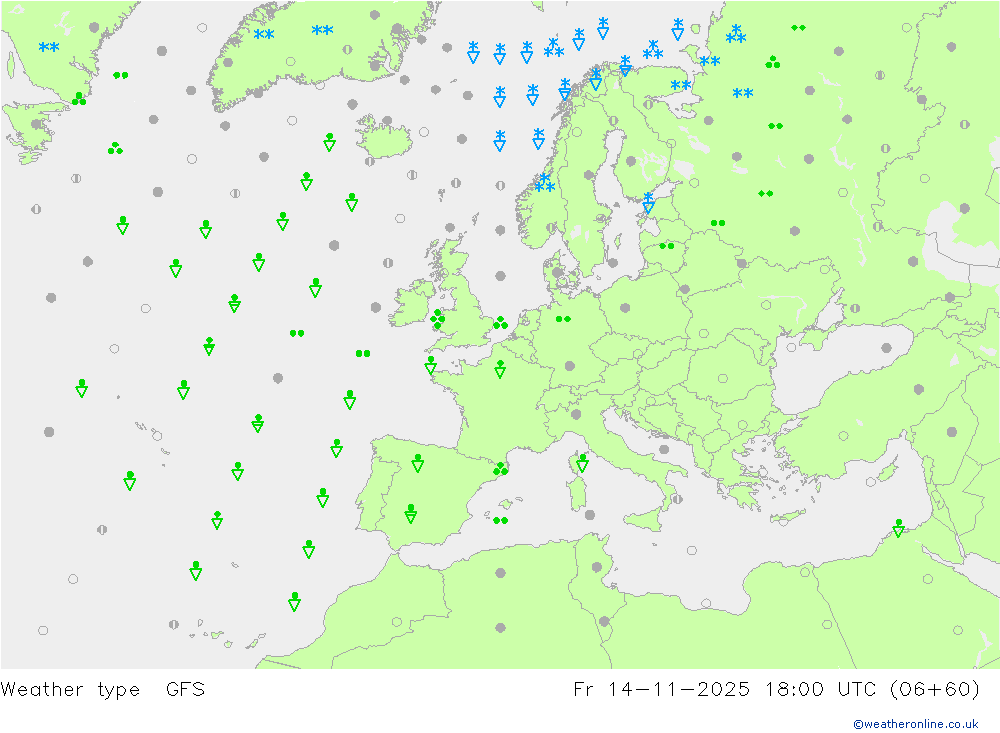1000x733 pixels.
Task: Click the GFS model label
Action: [x=186, y=690]
